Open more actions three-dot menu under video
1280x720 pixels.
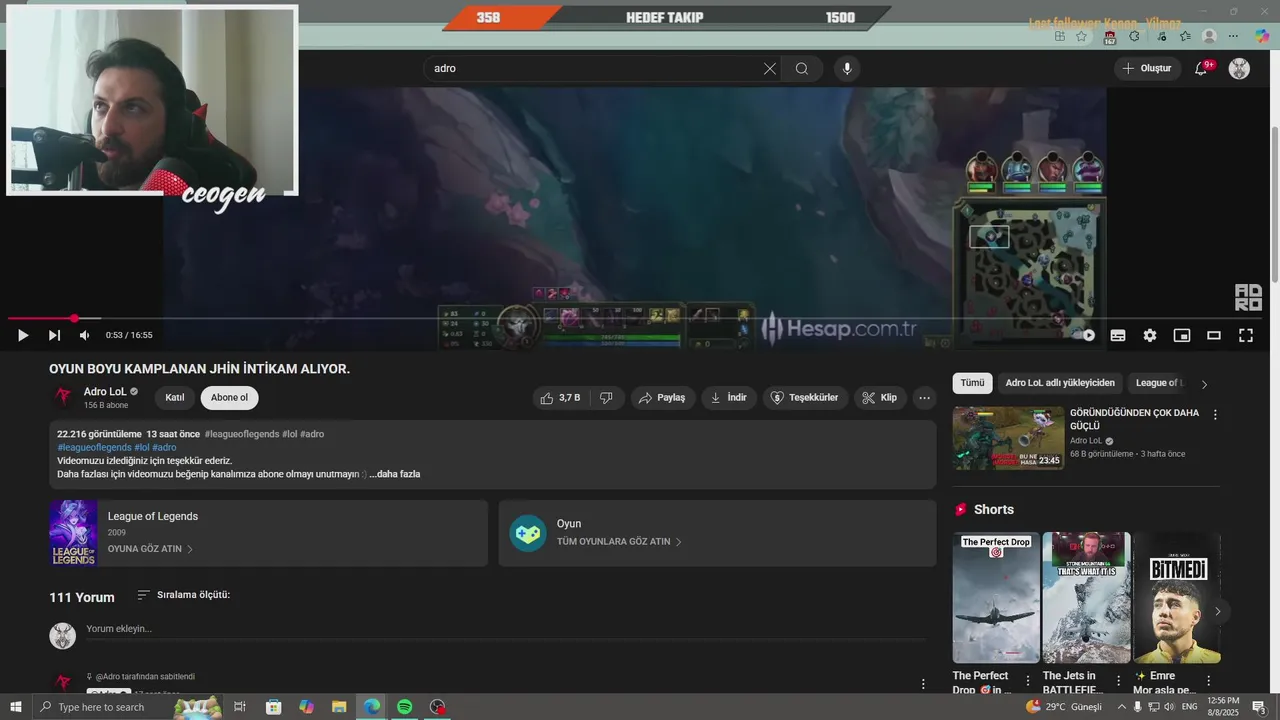(x=924, y=398)
